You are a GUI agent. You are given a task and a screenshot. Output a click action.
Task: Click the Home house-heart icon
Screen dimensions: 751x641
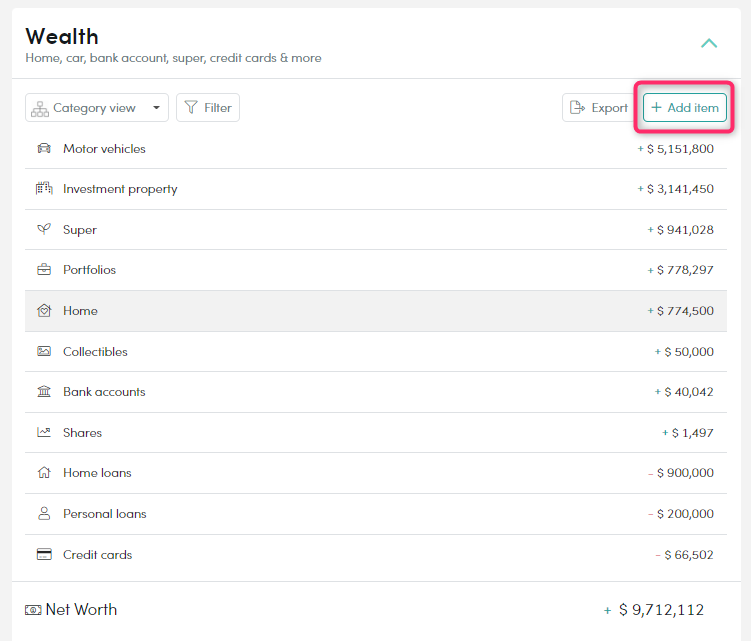[44, 310]
